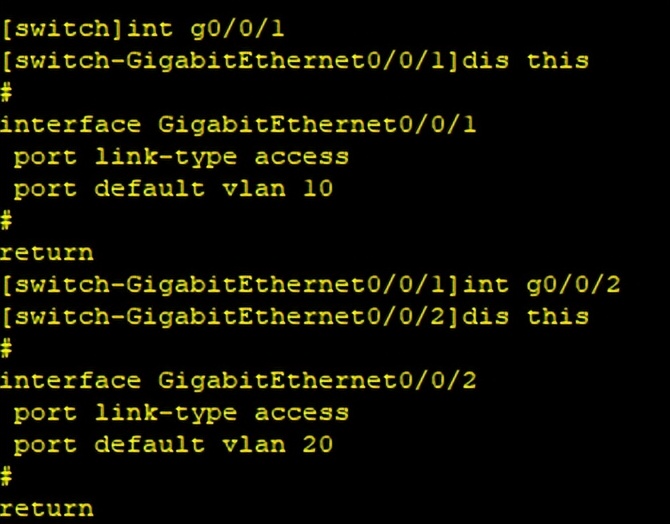Click the first "return" line
The height and width of the screenshot is (524, 670).
[x=46, y=252]
